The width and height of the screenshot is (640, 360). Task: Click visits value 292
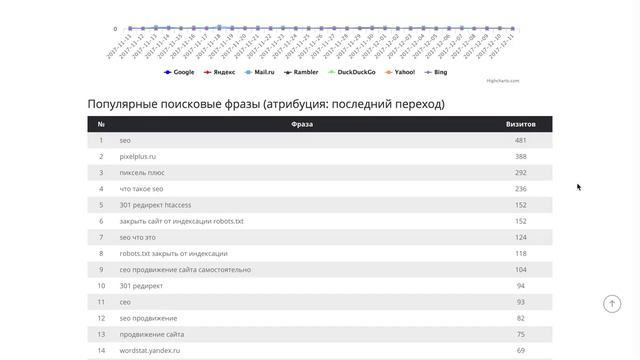(x=520, y=173)
